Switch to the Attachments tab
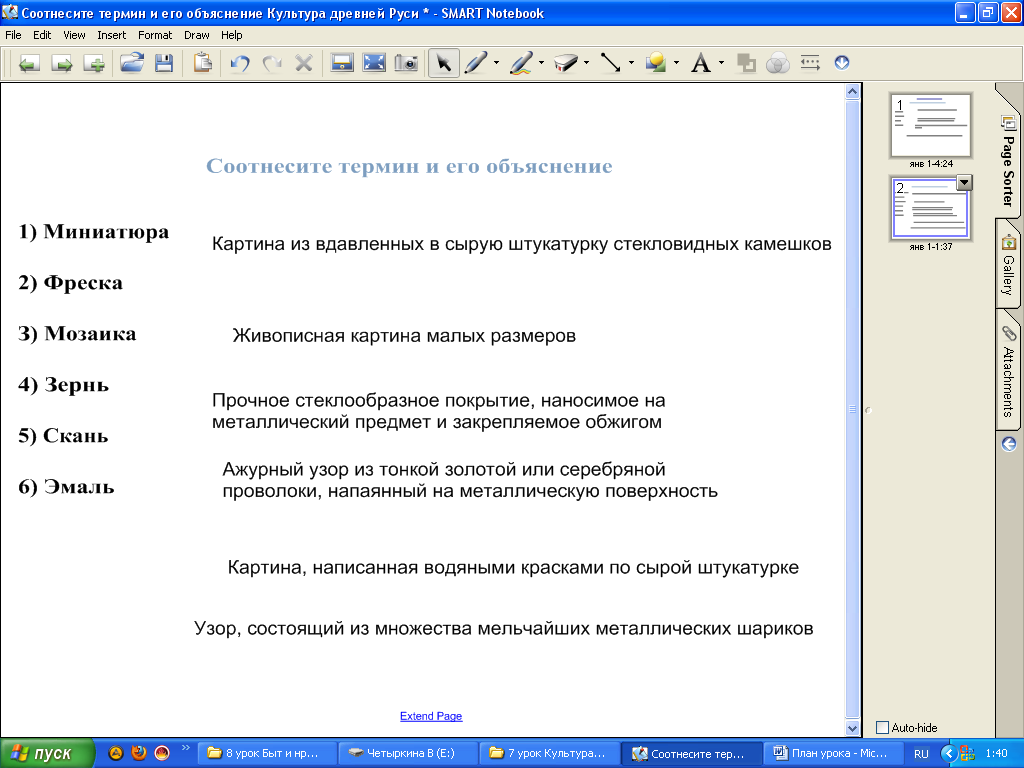The height and width of the screenshot is (768, 1024). coord(1008,372)
